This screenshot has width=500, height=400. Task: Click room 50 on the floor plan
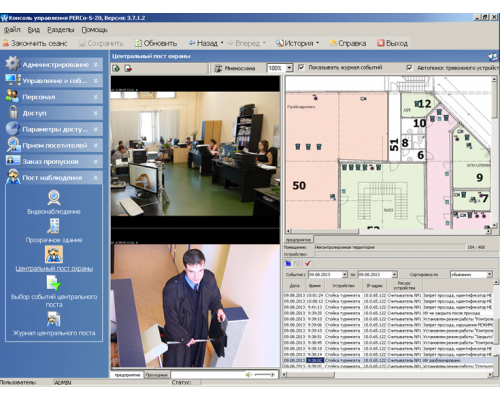(299, 186)
